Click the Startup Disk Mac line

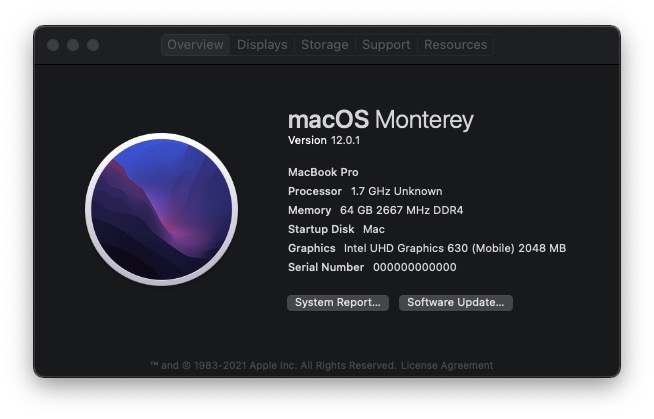[336, 229]
